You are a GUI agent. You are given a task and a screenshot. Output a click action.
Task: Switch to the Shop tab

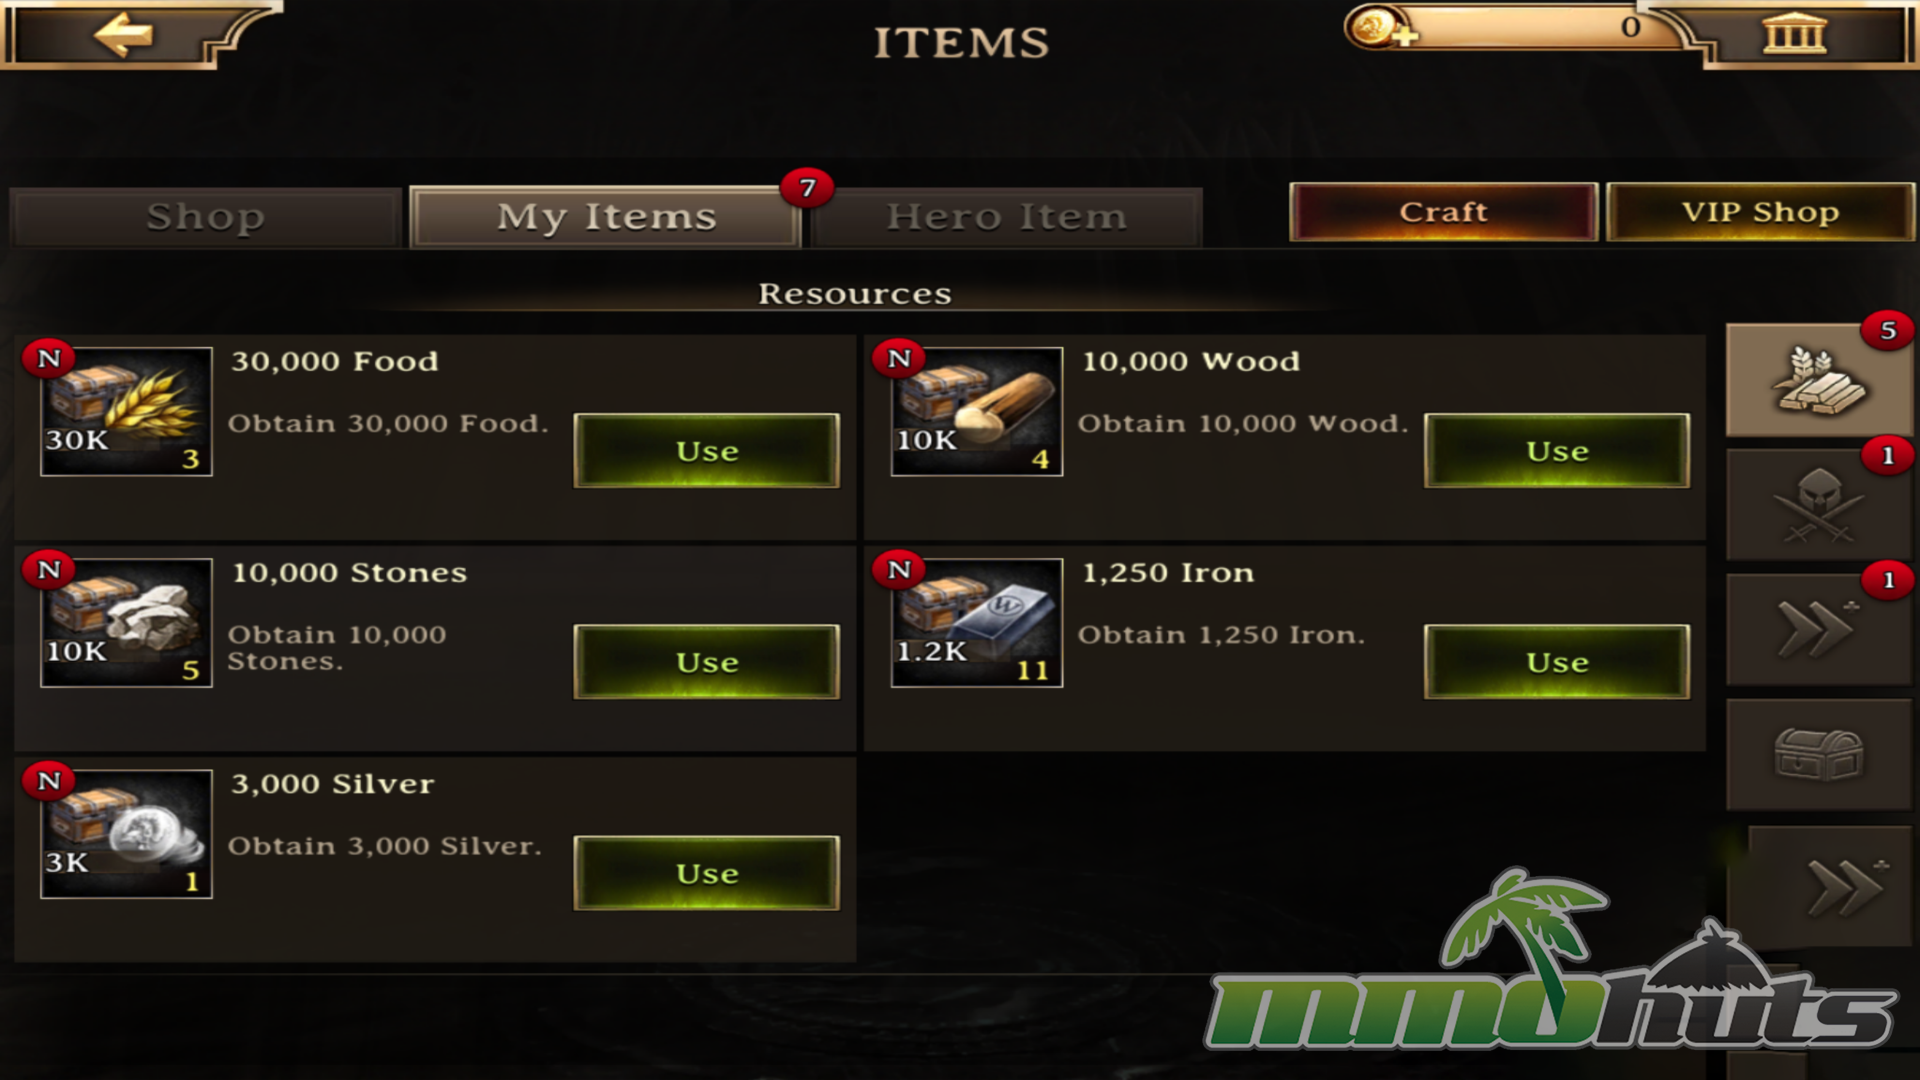(206, 217)
